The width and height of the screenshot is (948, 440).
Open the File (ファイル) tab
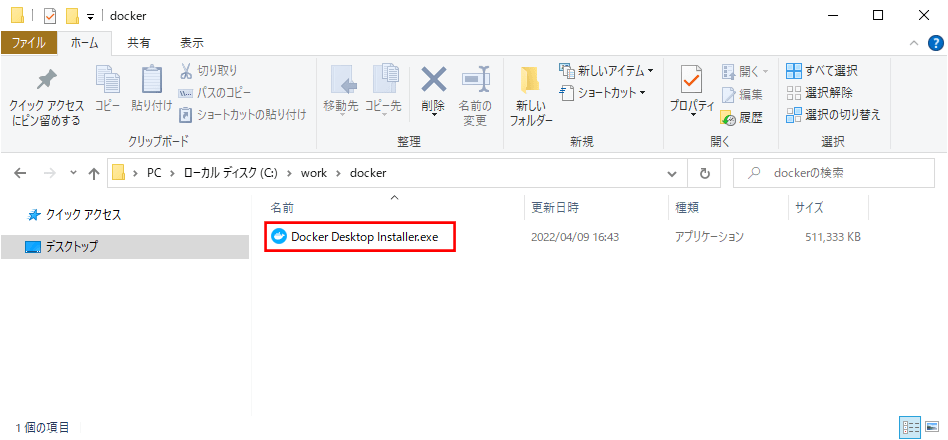point(29,43)
